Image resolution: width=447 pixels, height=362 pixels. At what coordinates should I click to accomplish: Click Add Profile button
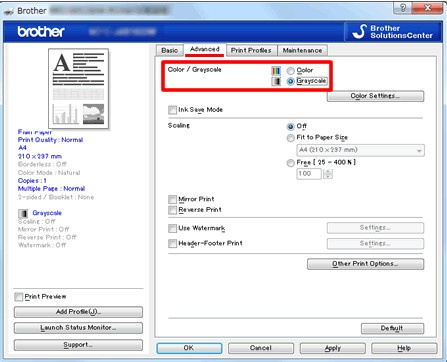(x=78, y=312)
